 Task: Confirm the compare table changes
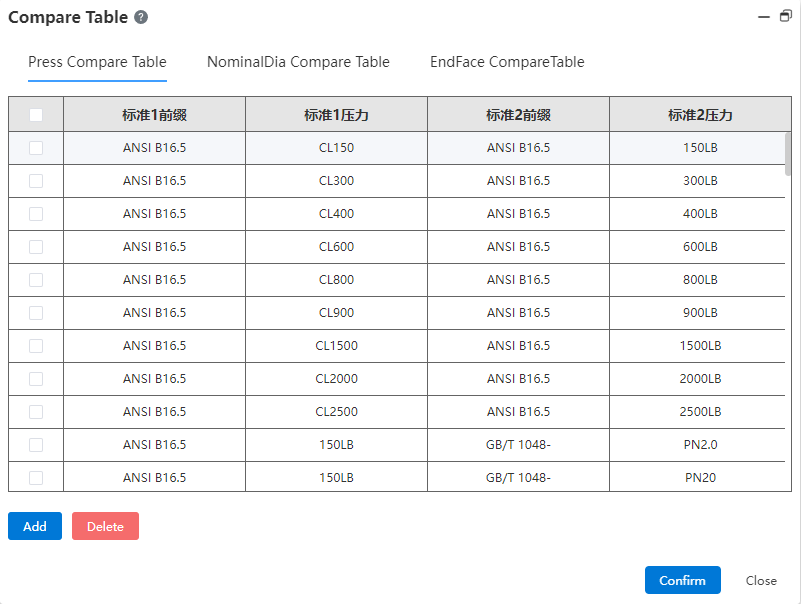point(682,580)
